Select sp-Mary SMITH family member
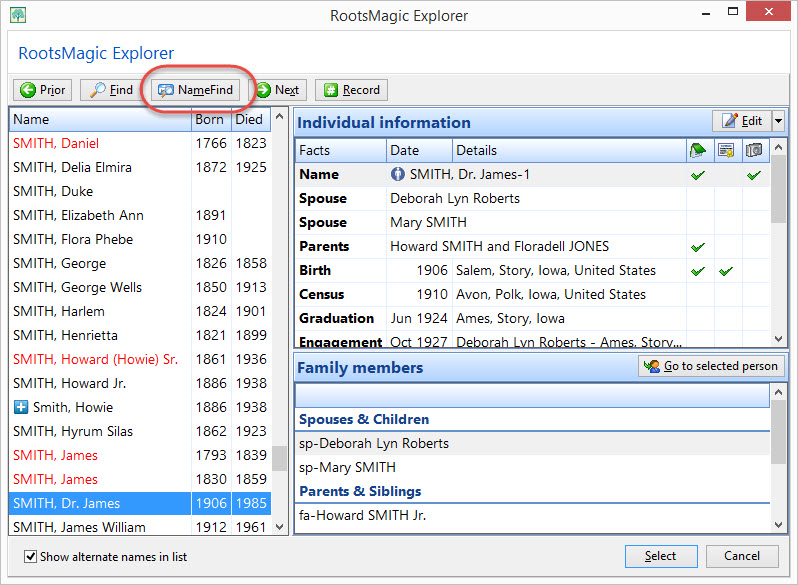 pos(532,467)
